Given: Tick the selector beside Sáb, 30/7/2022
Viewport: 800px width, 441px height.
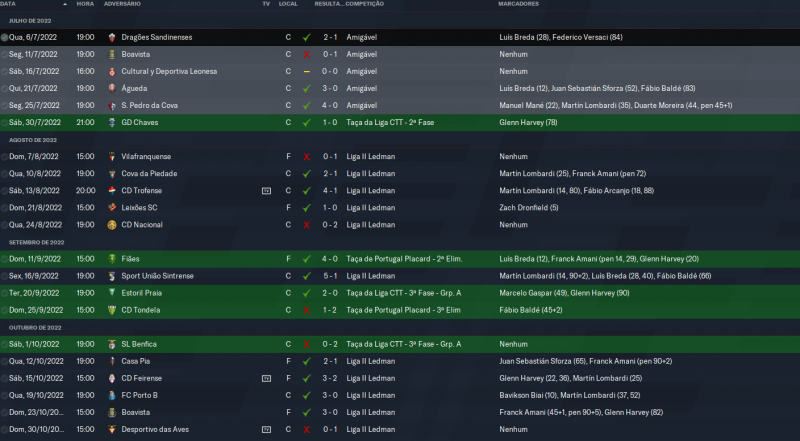Looking at the screenshot, I should click(4, 122).
